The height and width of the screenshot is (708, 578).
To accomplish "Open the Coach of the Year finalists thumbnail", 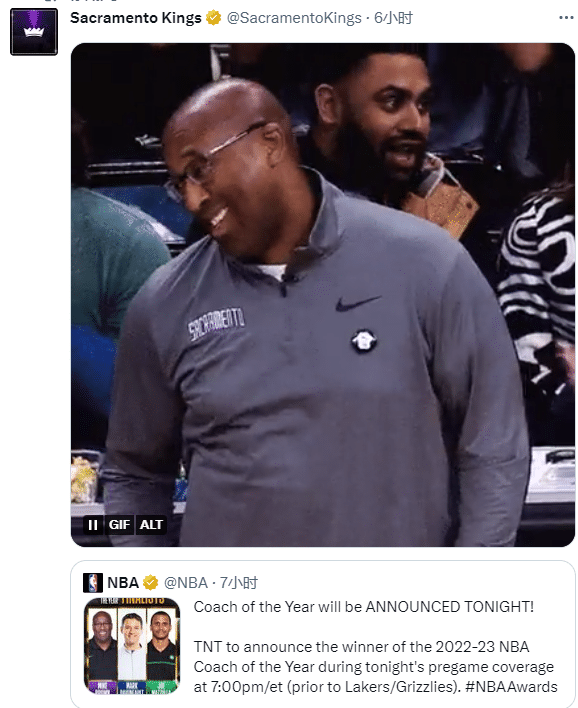I will tap(132, 646).
